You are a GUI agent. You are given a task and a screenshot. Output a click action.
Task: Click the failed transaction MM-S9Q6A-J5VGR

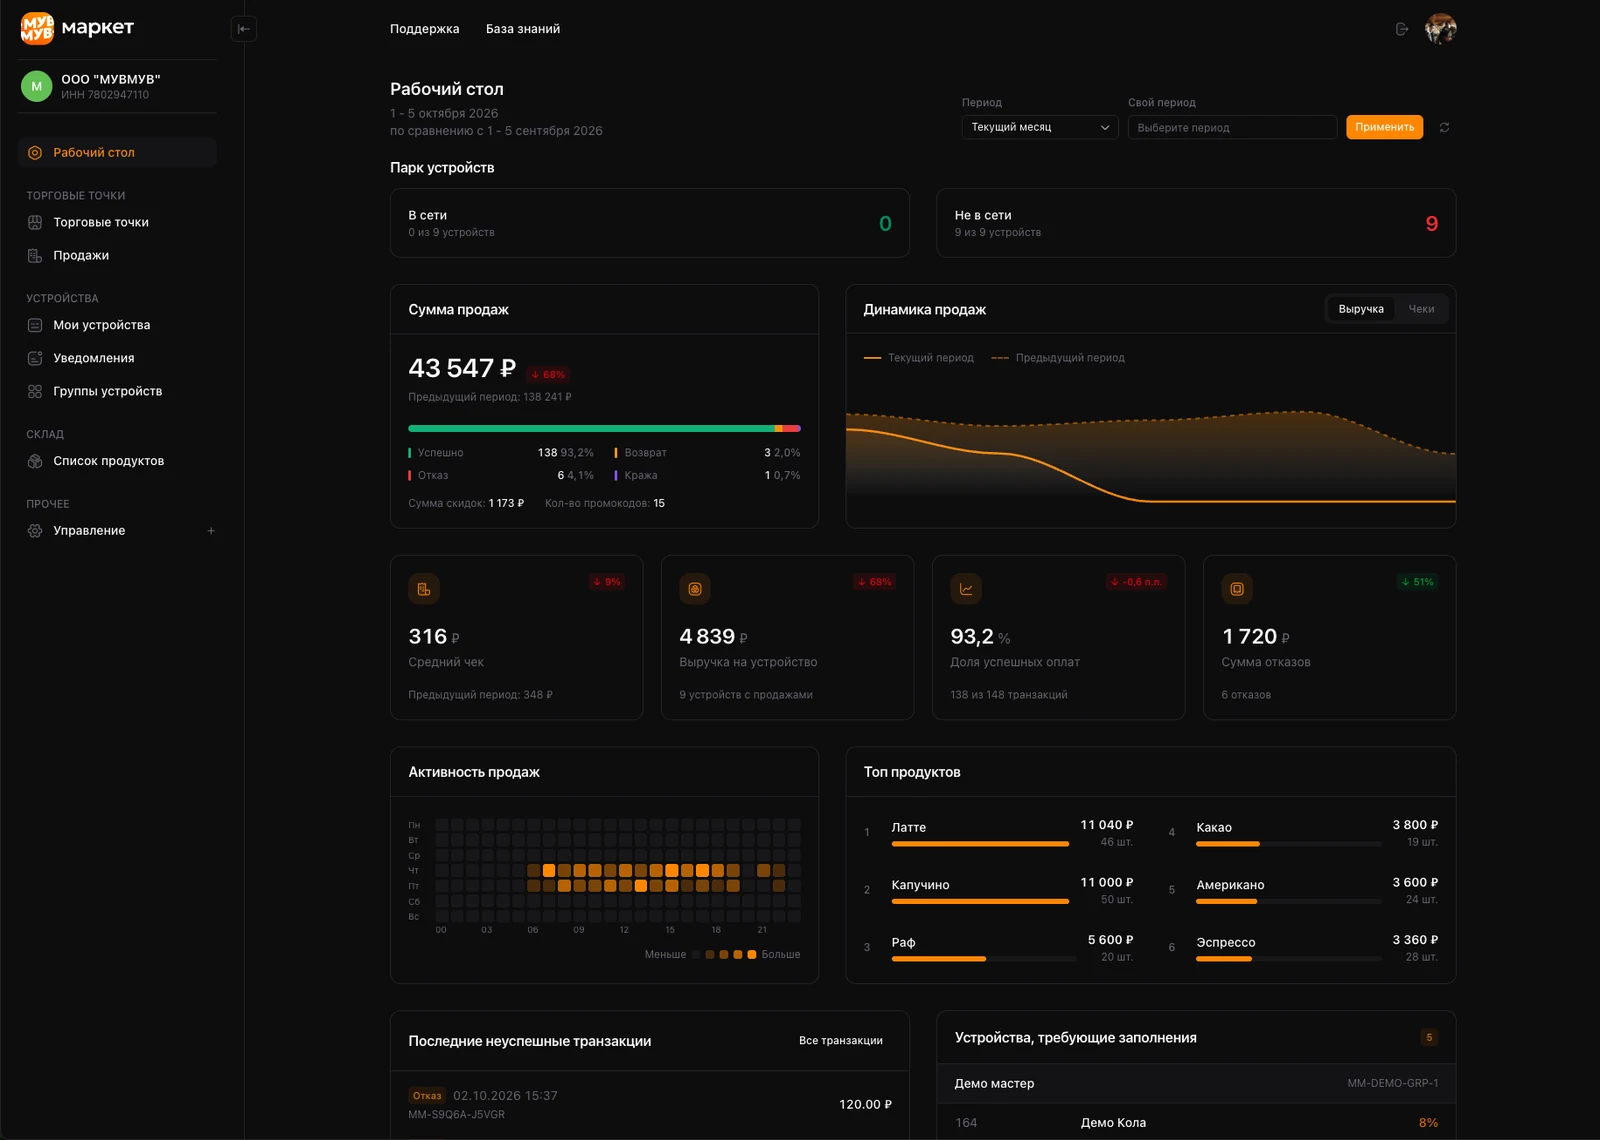click(x=650, y=1105)
